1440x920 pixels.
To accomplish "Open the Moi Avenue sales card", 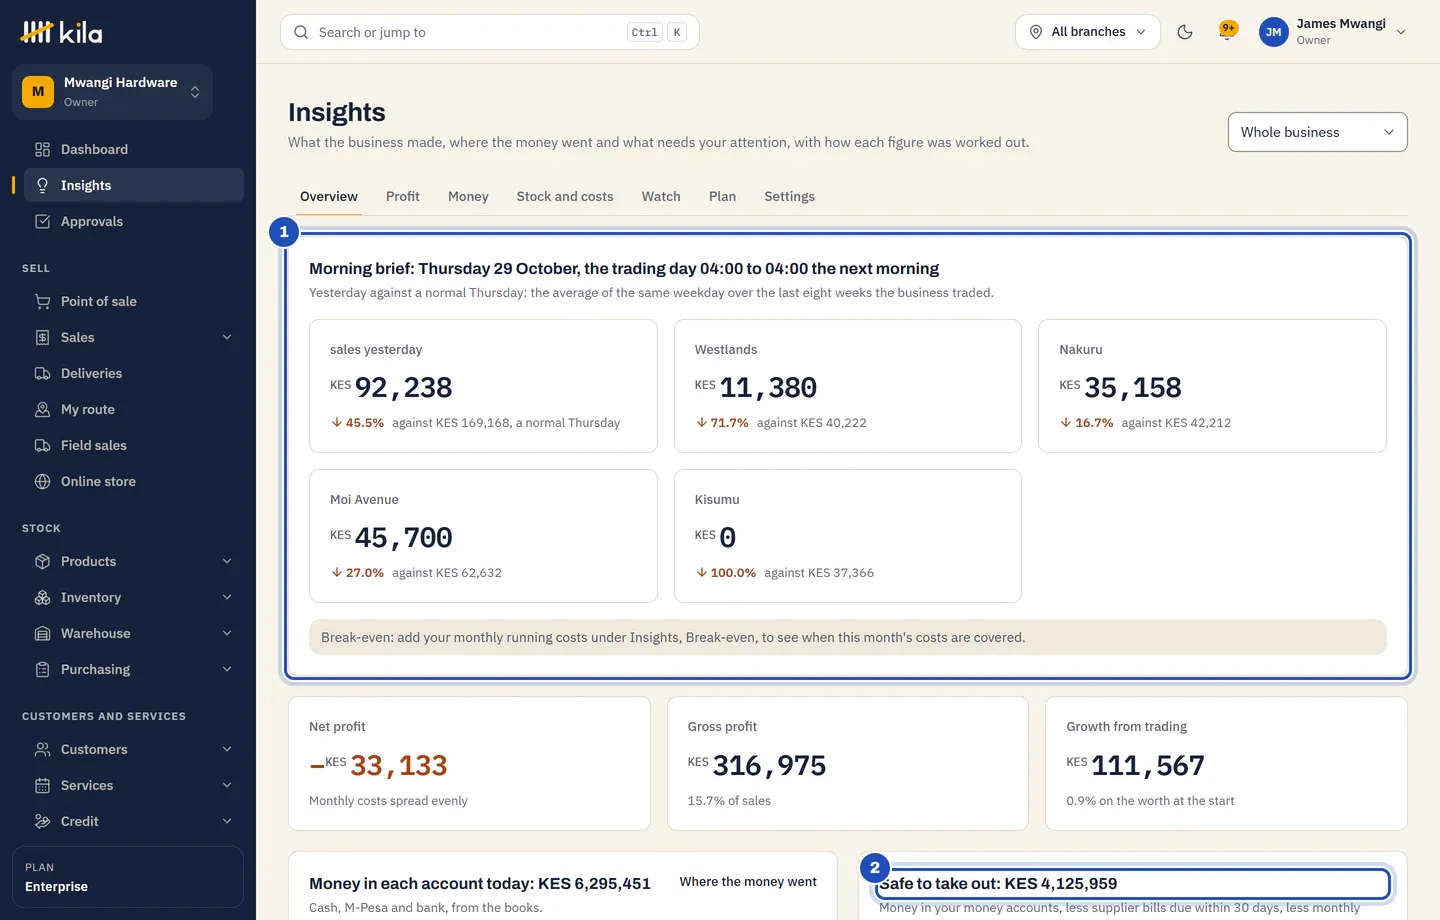I will (483, 536).
